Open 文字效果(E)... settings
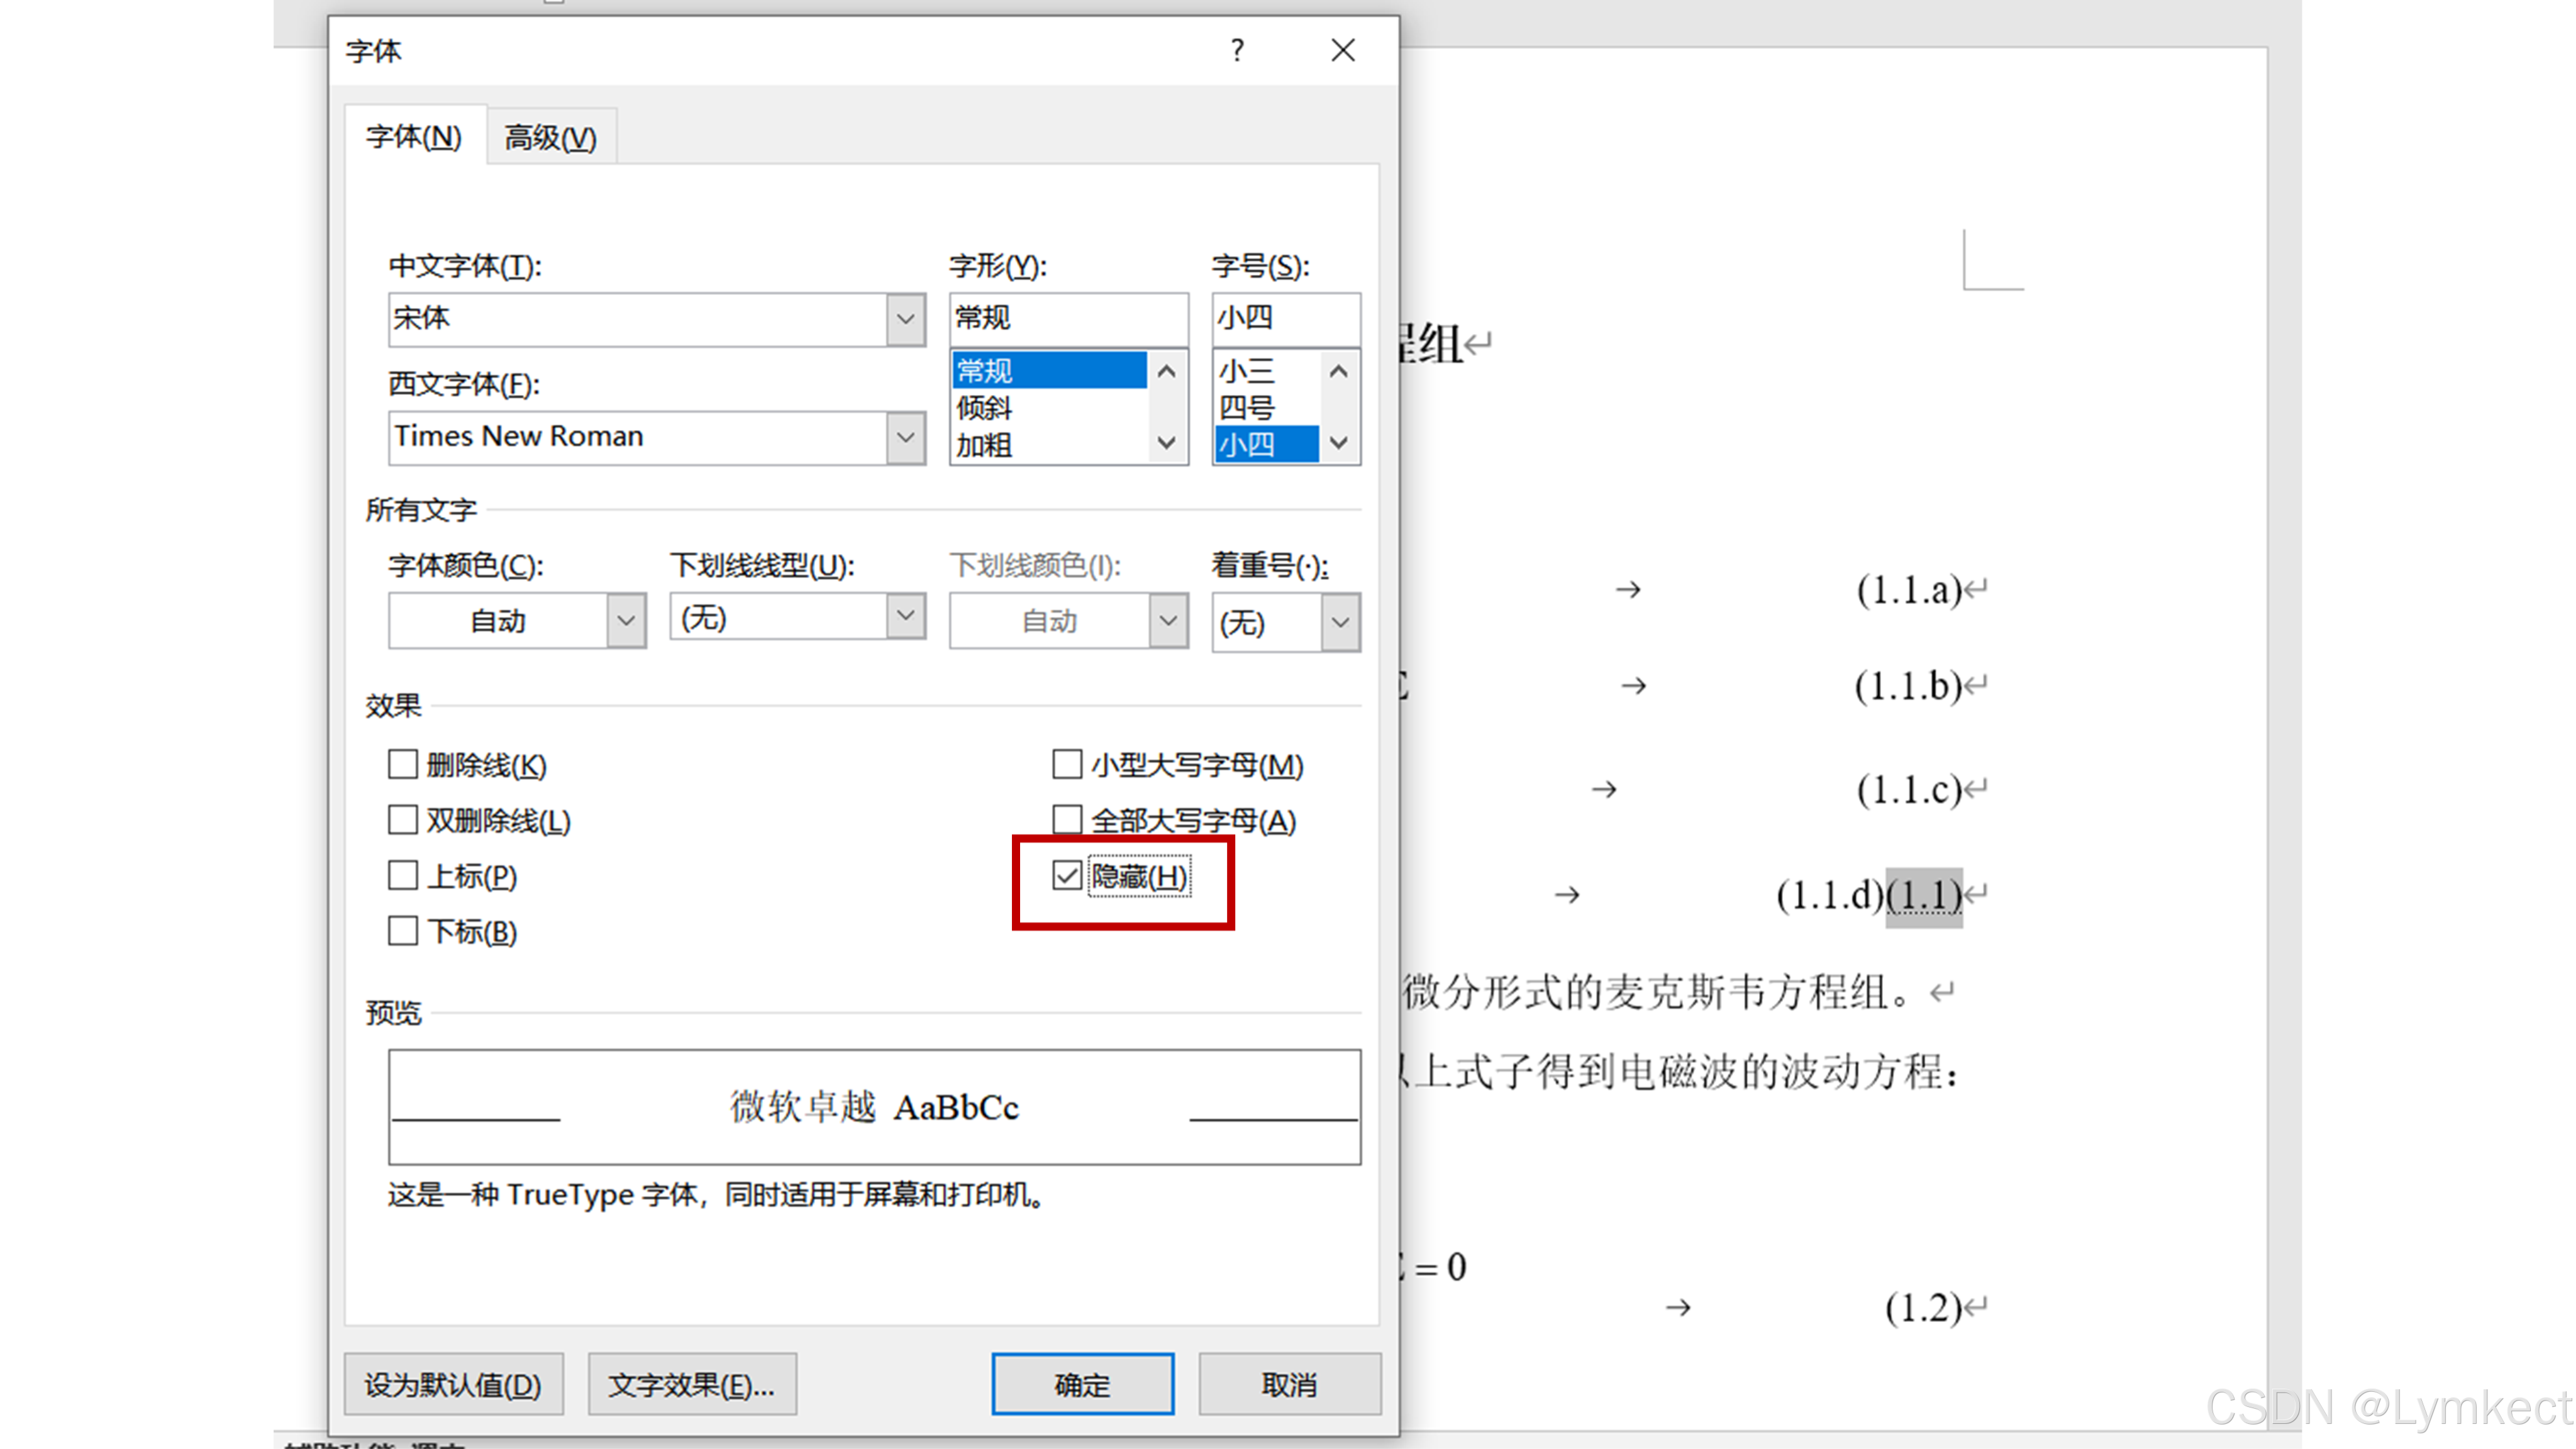The width and height of the screenshot is (2576, 1449). click(692, 1385)
